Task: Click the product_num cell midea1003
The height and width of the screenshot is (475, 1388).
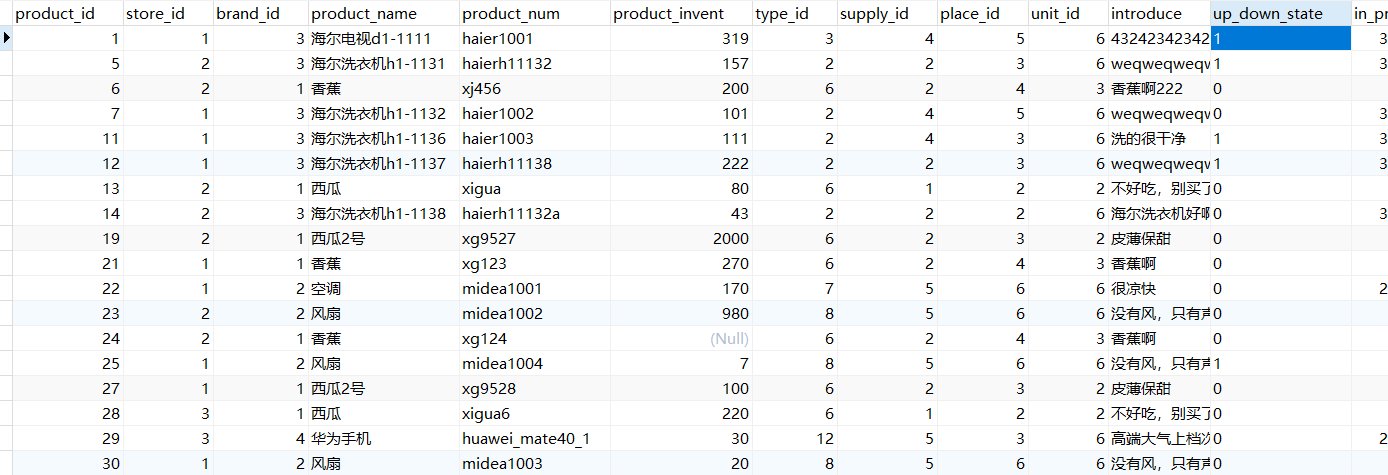Action: pos(534,463)
